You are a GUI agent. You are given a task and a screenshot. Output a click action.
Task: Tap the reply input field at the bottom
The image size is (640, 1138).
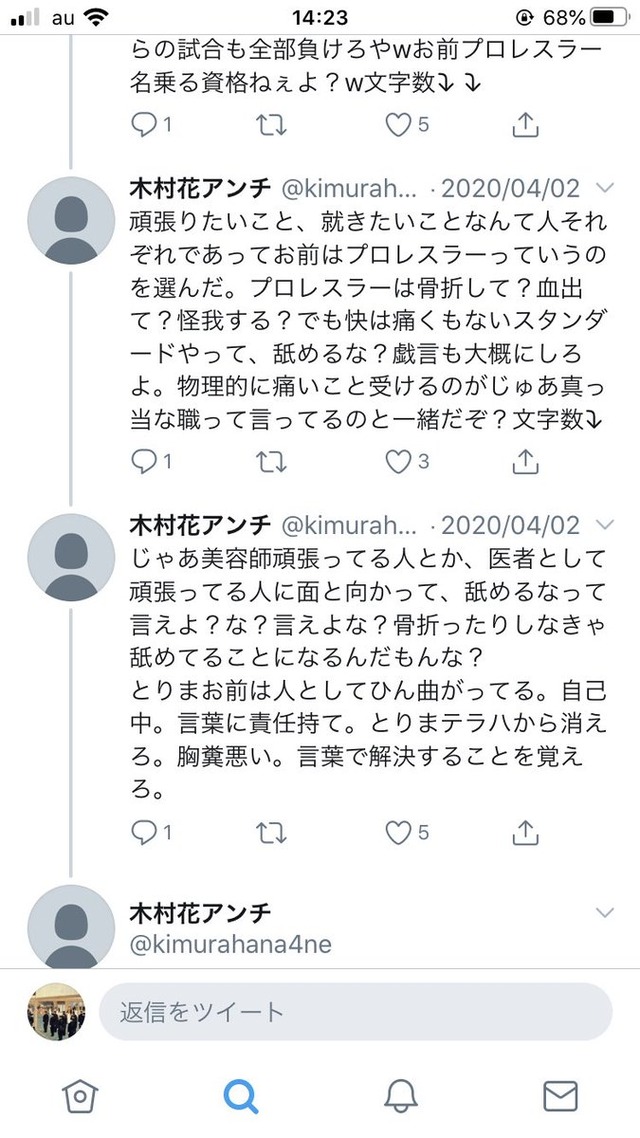(x=355, y=1012)
